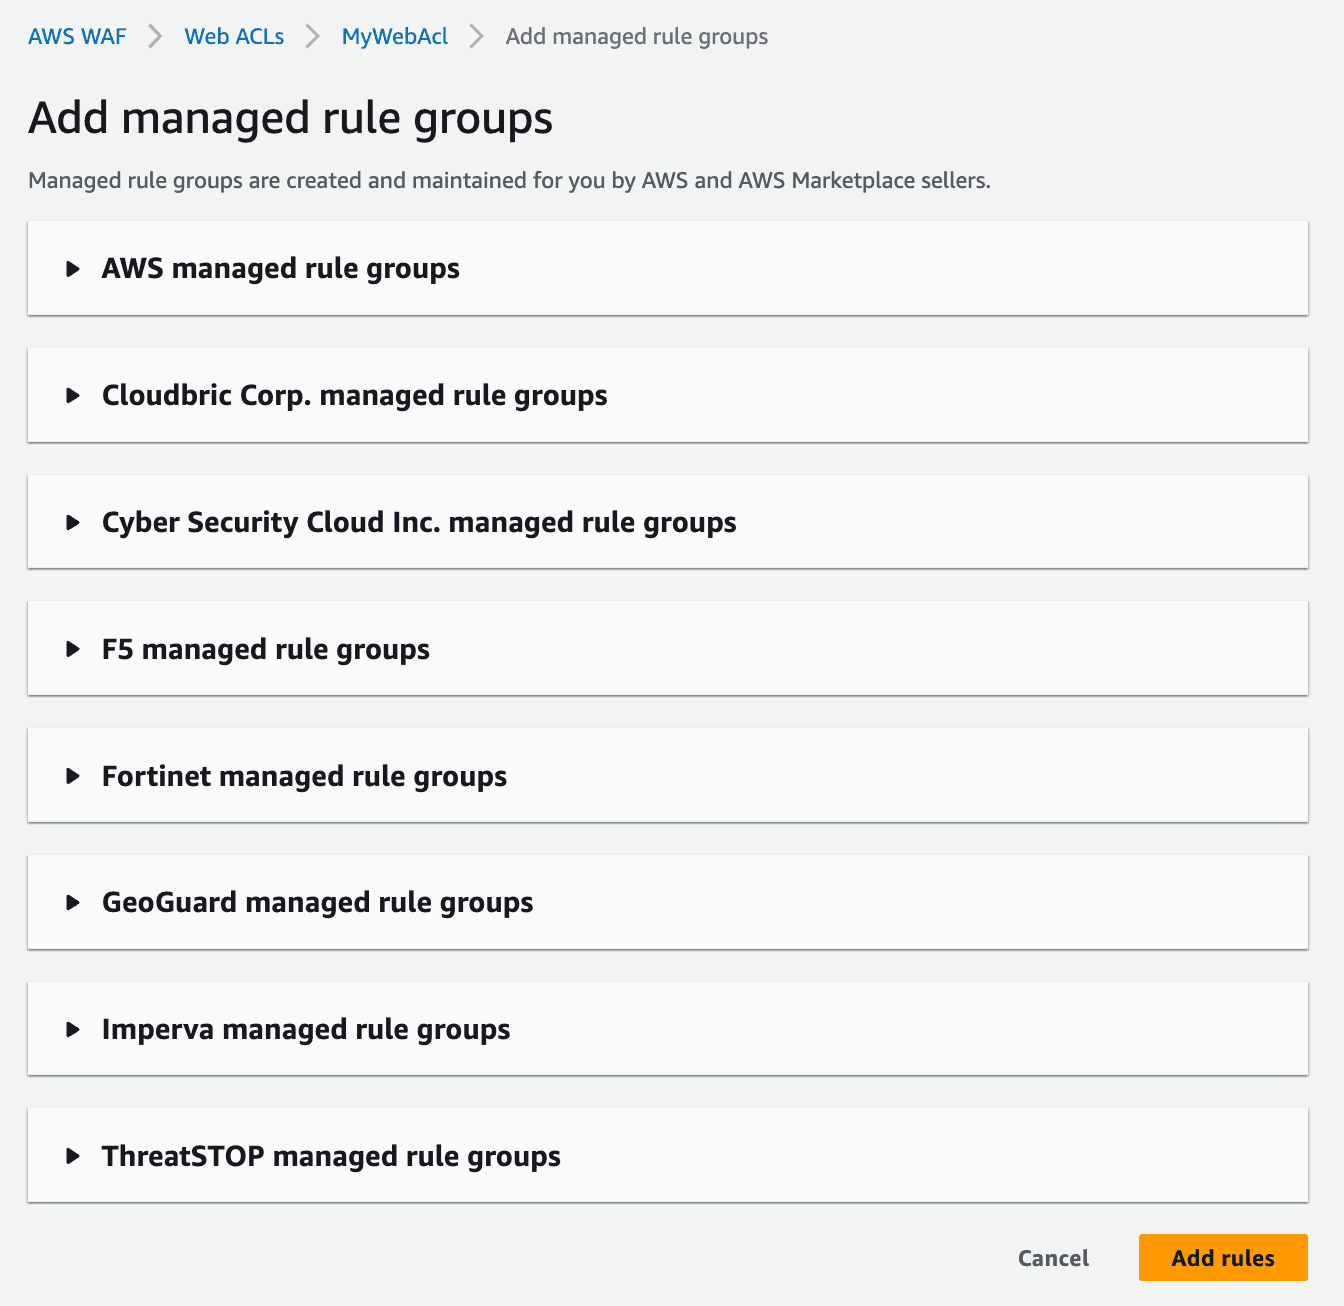Click the triangle beside Imperva managed rule groups
Viewport: 1344px width, 1306px height.
73,1029
